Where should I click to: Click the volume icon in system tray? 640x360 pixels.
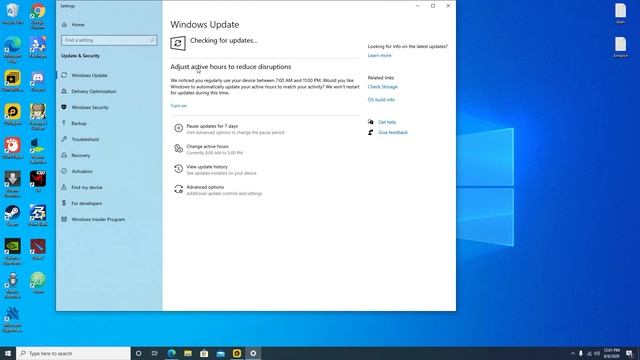[597, 353]
